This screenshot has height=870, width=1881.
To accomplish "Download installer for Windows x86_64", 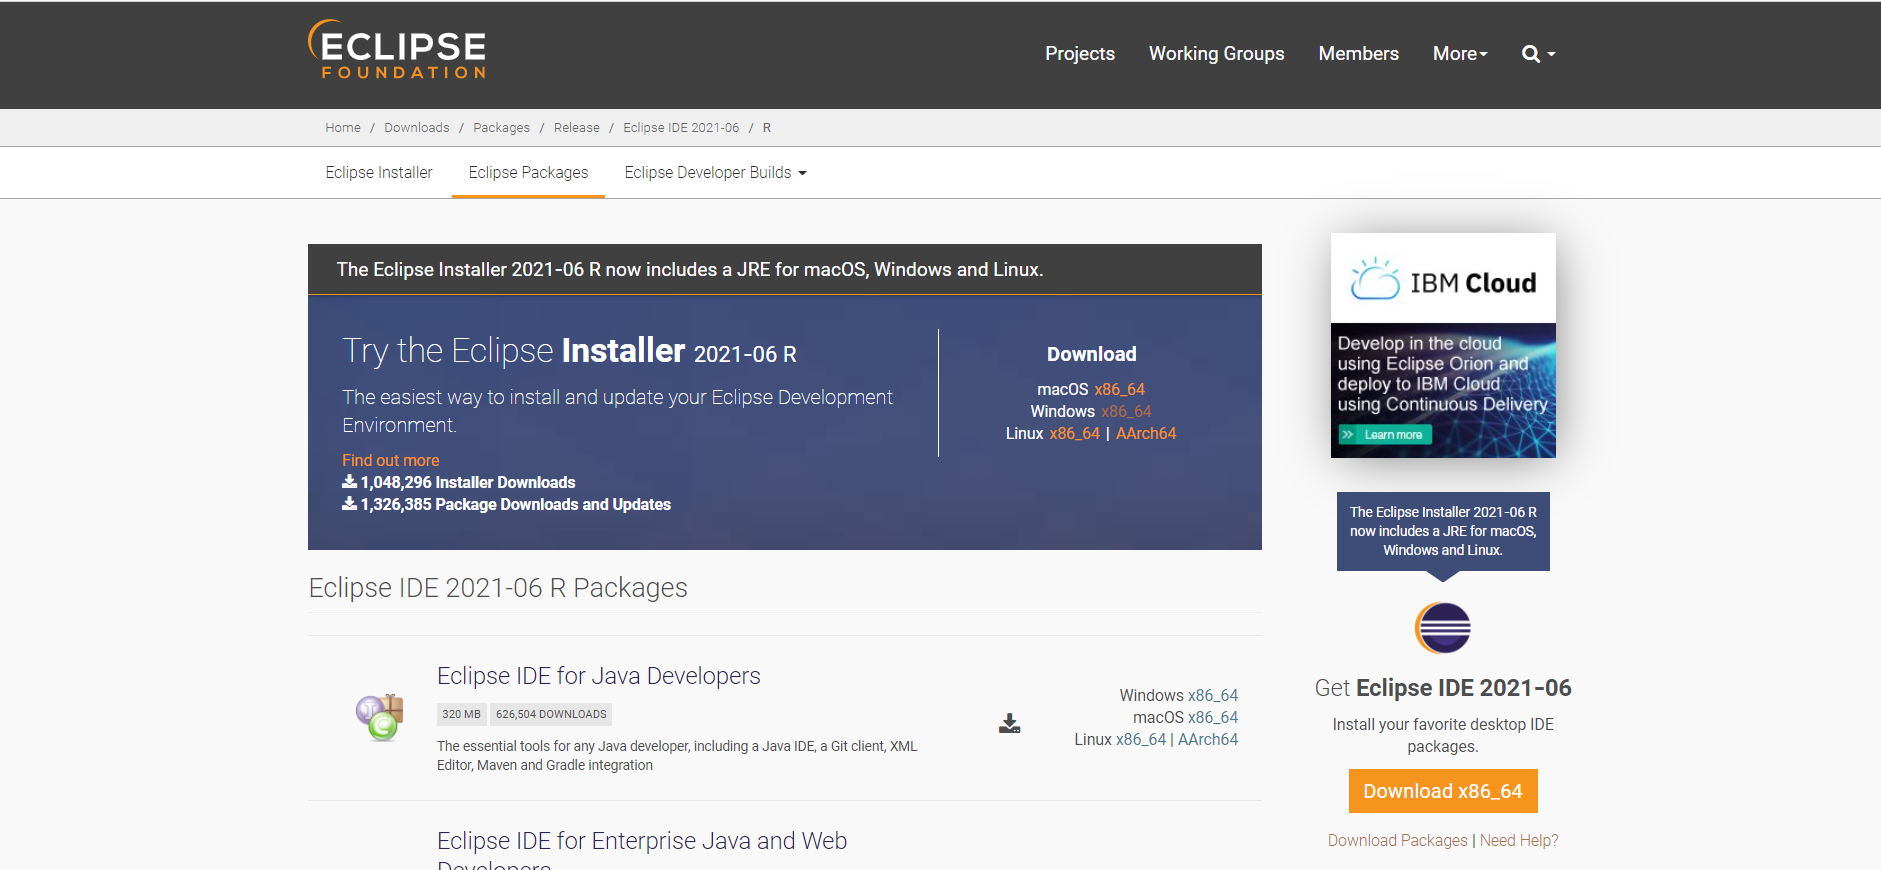I will 1126,412.
